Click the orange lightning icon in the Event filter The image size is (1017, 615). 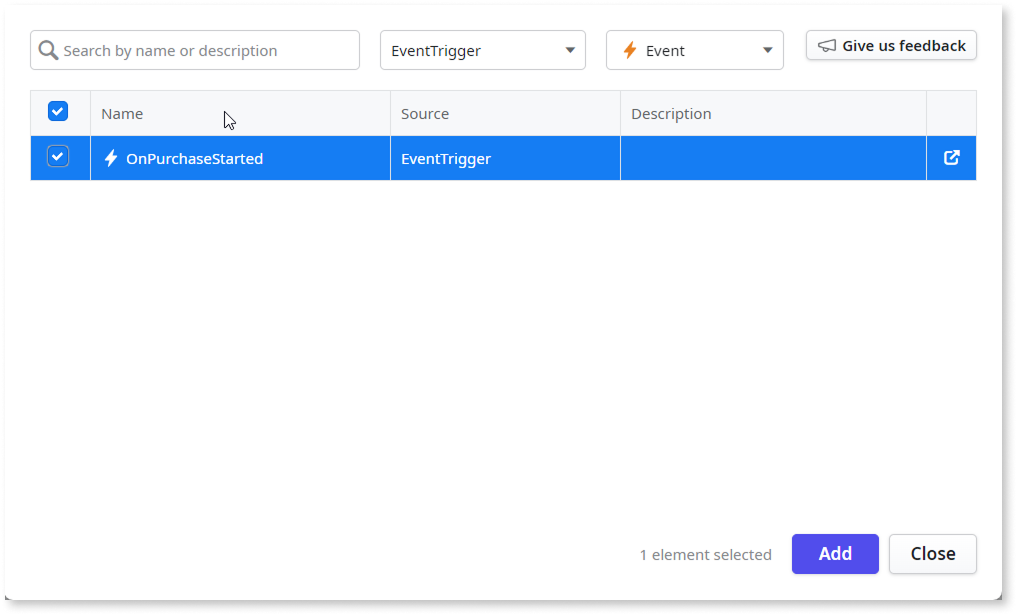pyautogui.click(x=629, y=49)
